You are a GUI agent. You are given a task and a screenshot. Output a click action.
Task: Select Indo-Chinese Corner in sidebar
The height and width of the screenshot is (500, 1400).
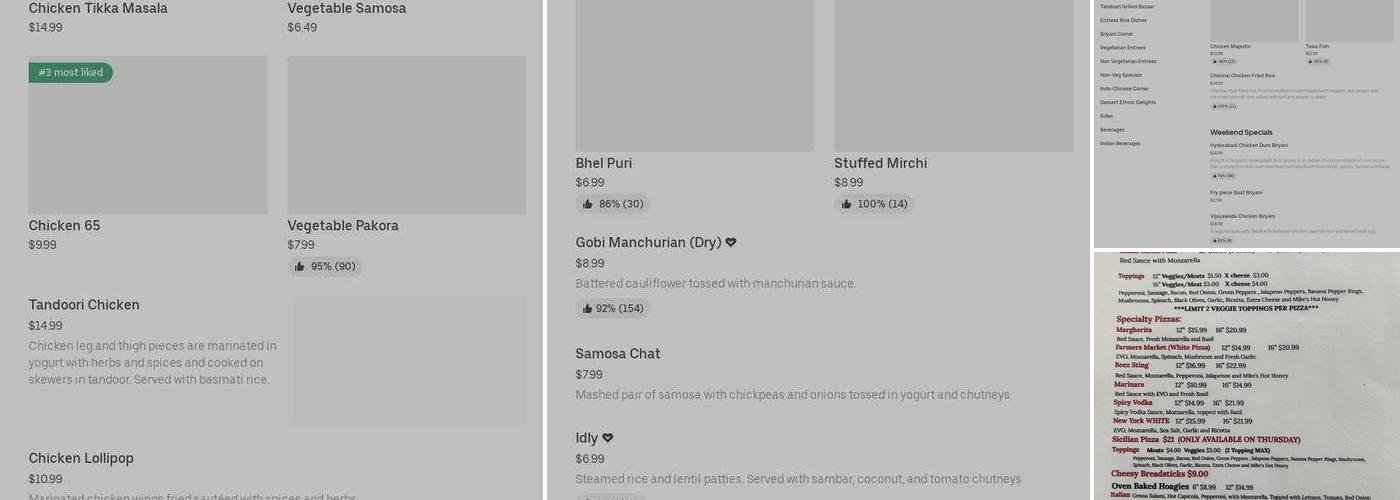(x=1124, y=89)
